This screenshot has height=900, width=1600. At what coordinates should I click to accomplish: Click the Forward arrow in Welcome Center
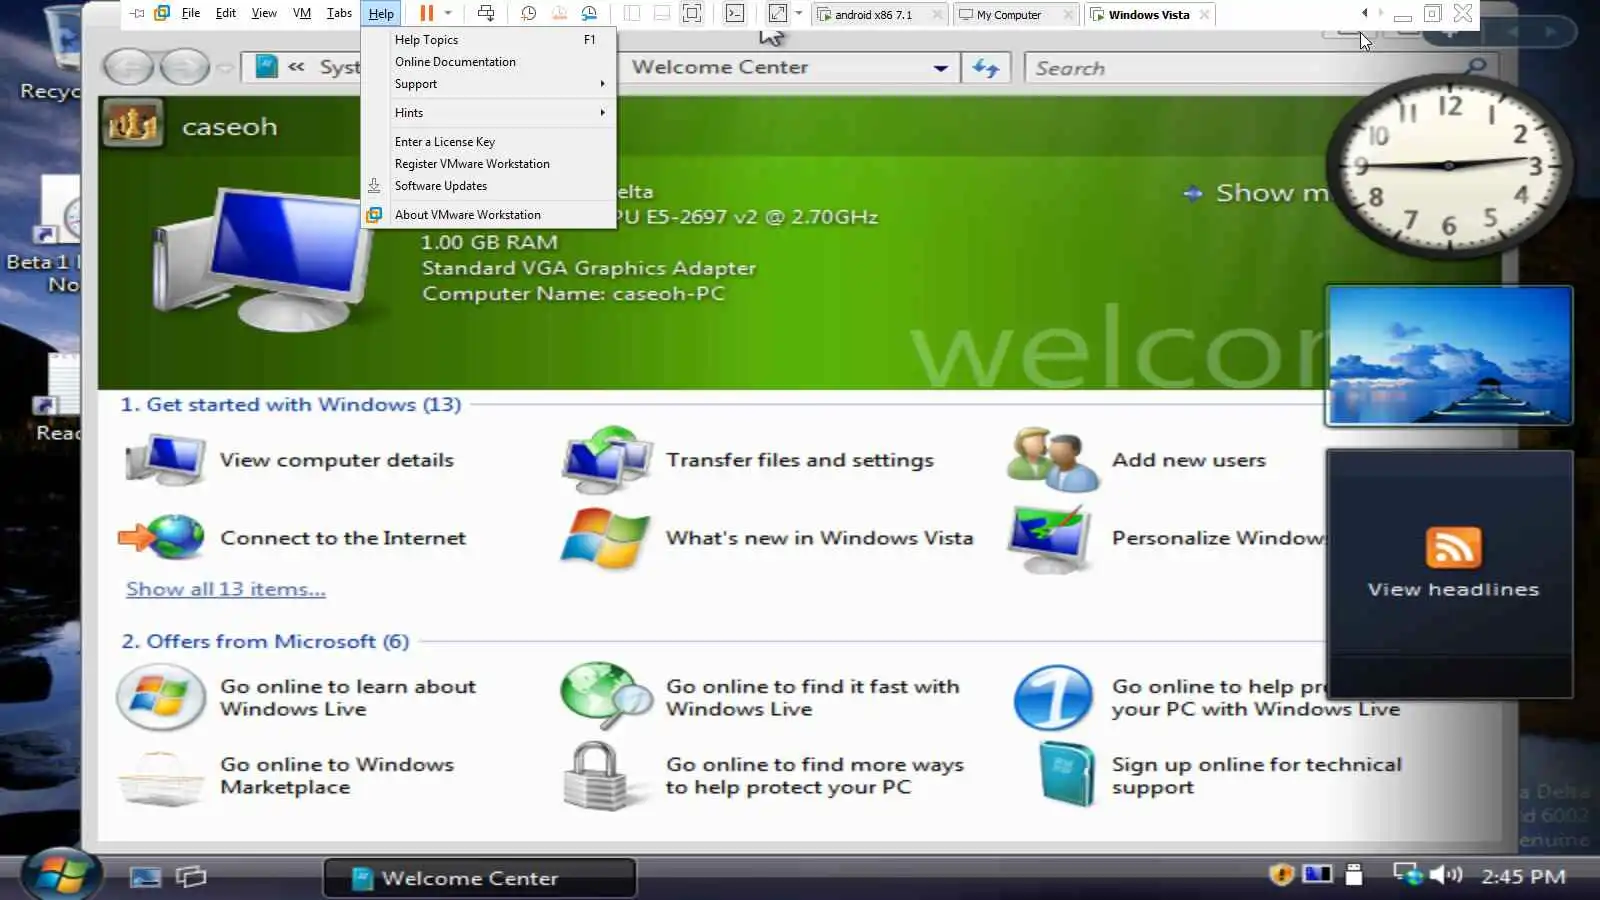coord(185,68)
